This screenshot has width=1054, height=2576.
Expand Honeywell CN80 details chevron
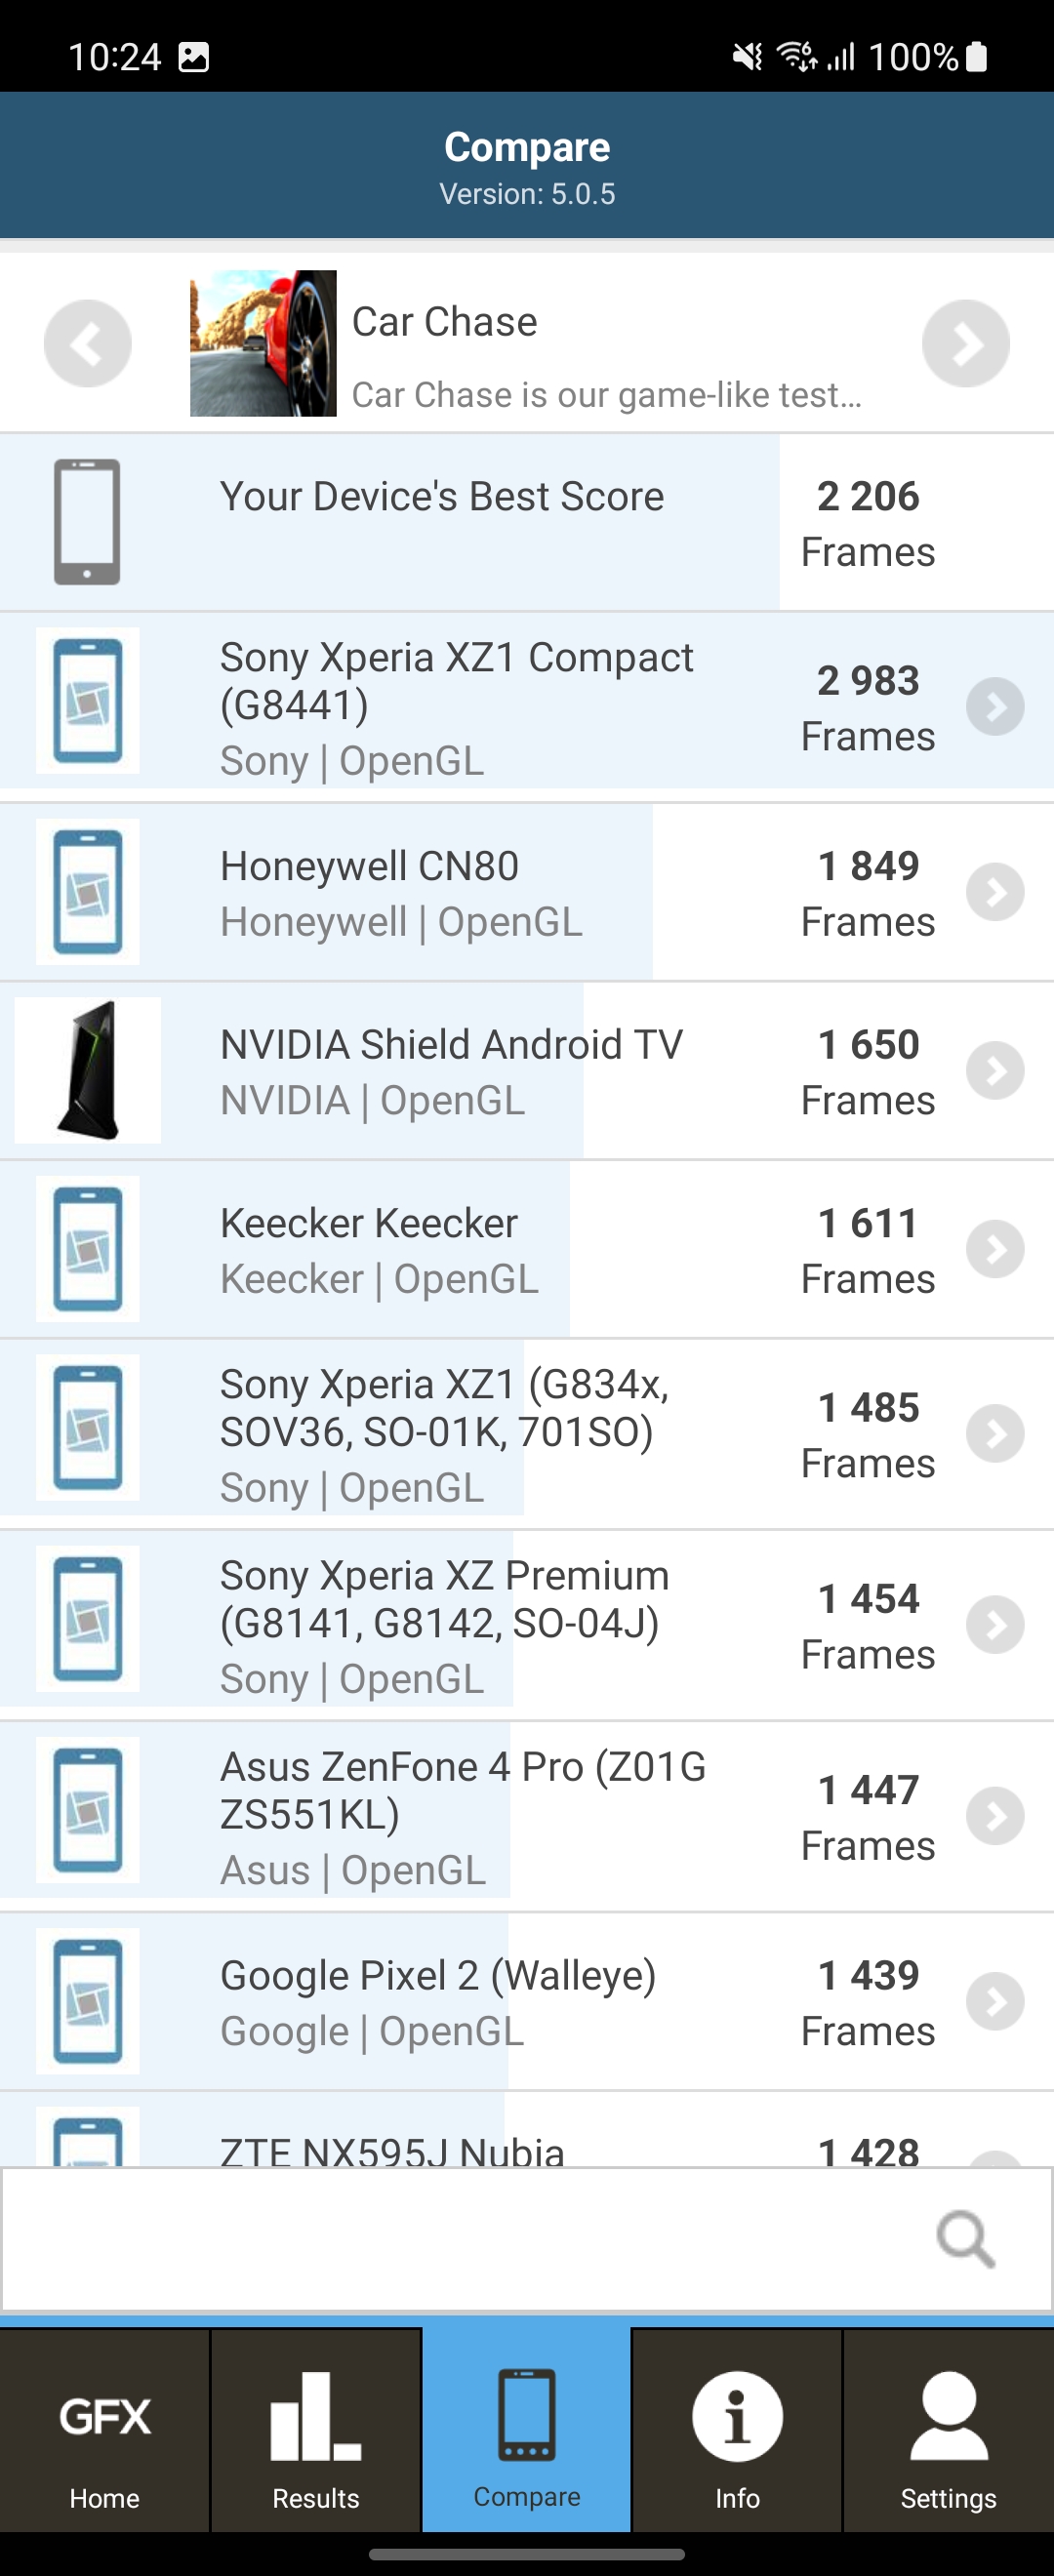(x=994, y=892)
